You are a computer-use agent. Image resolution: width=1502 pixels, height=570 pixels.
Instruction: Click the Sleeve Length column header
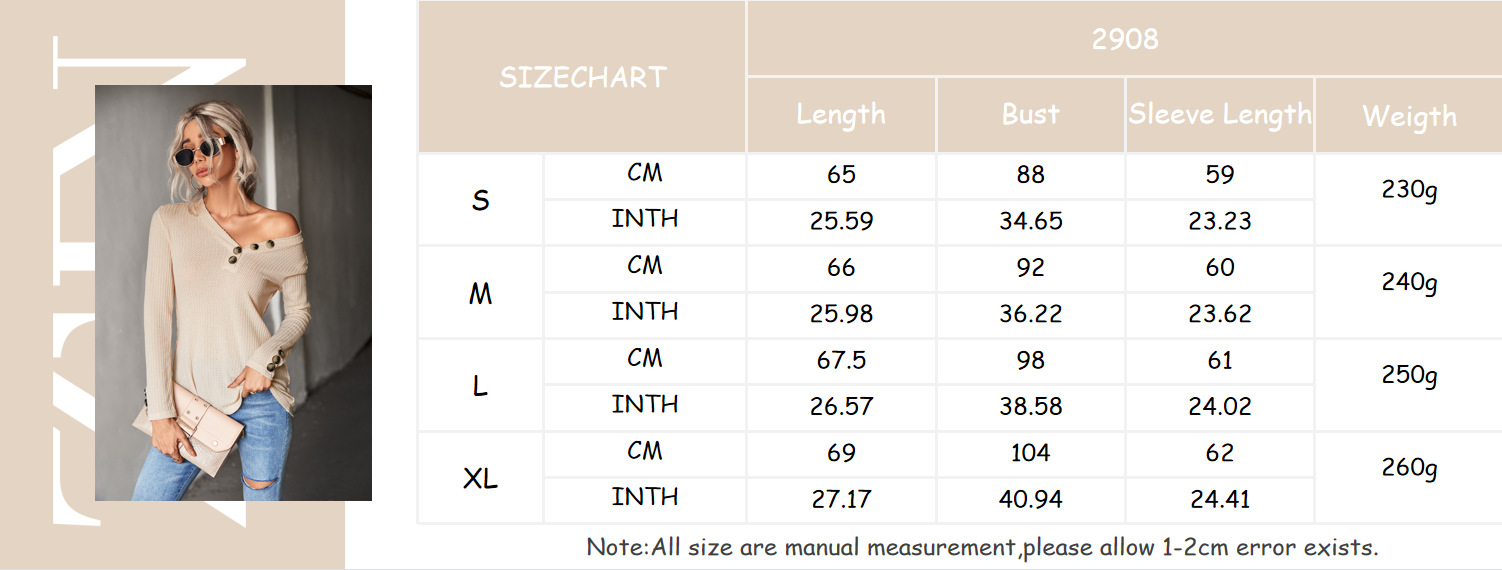[1219, 115]
